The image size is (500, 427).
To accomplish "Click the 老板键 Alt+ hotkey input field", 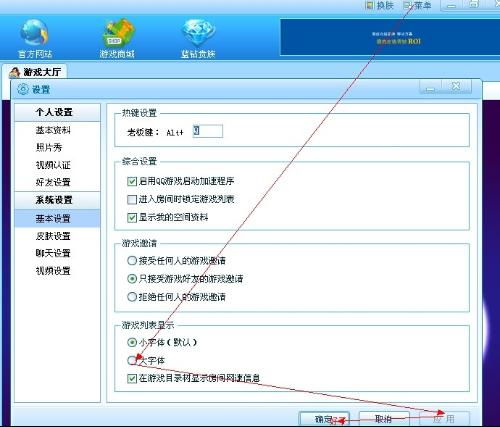I will pyautogui.click(x=208, y=131).
